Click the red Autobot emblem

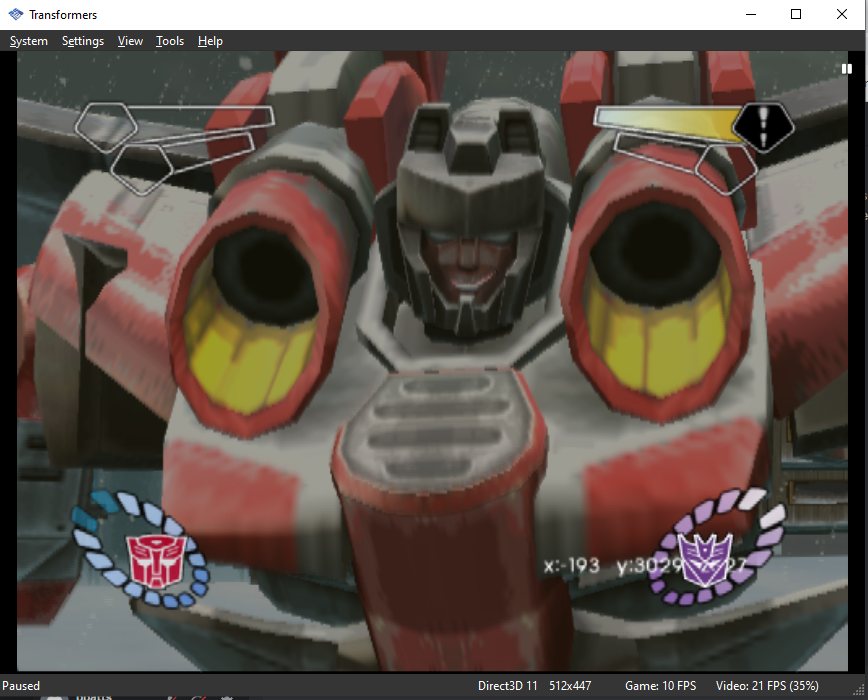pos(156,560)
